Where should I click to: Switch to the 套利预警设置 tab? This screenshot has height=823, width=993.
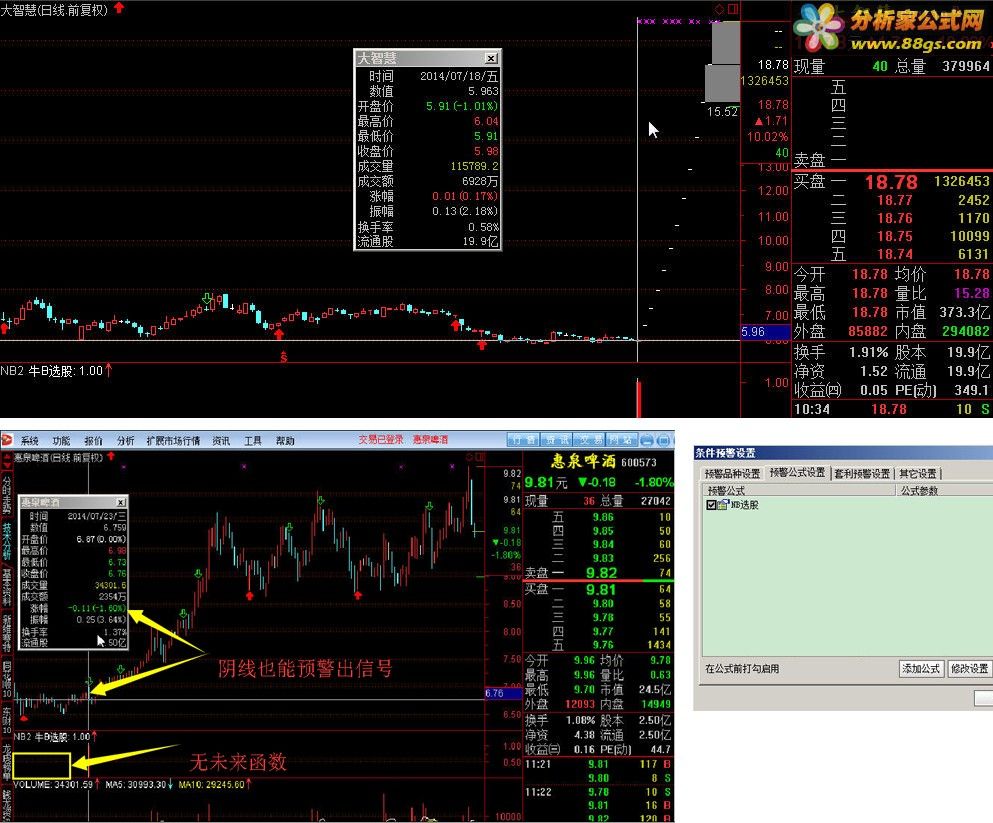coord(862,474)
